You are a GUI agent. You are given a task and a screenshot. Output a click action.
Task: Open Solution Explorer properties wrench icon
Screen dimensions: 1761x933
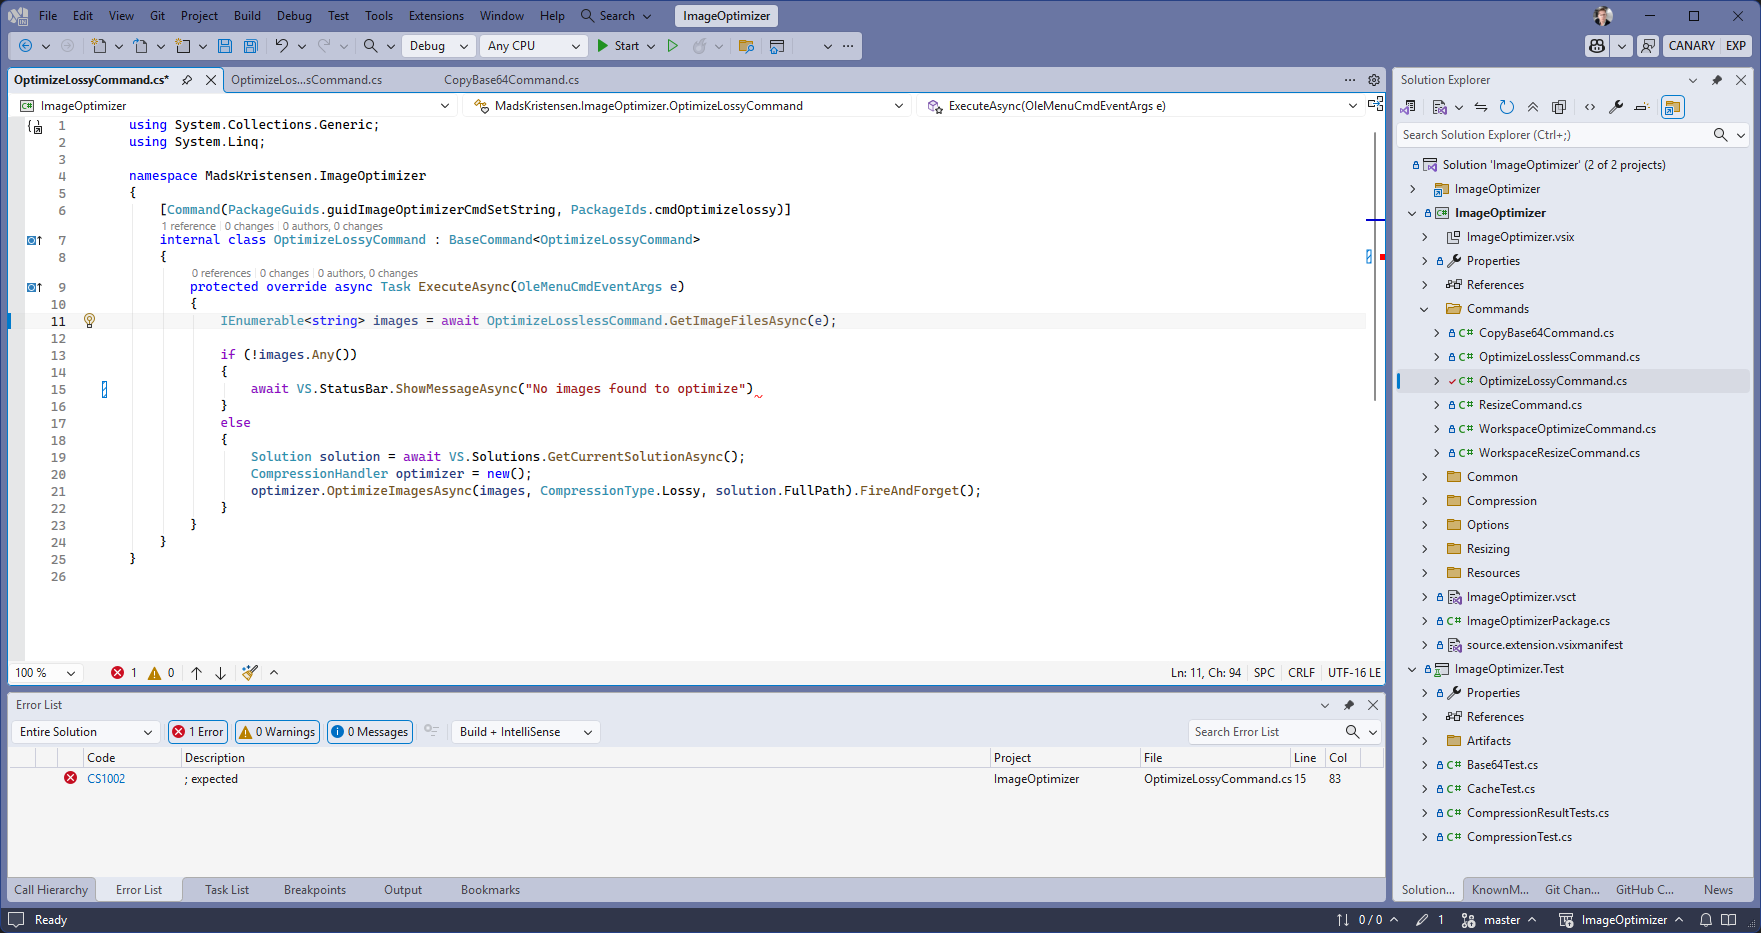1615,107
